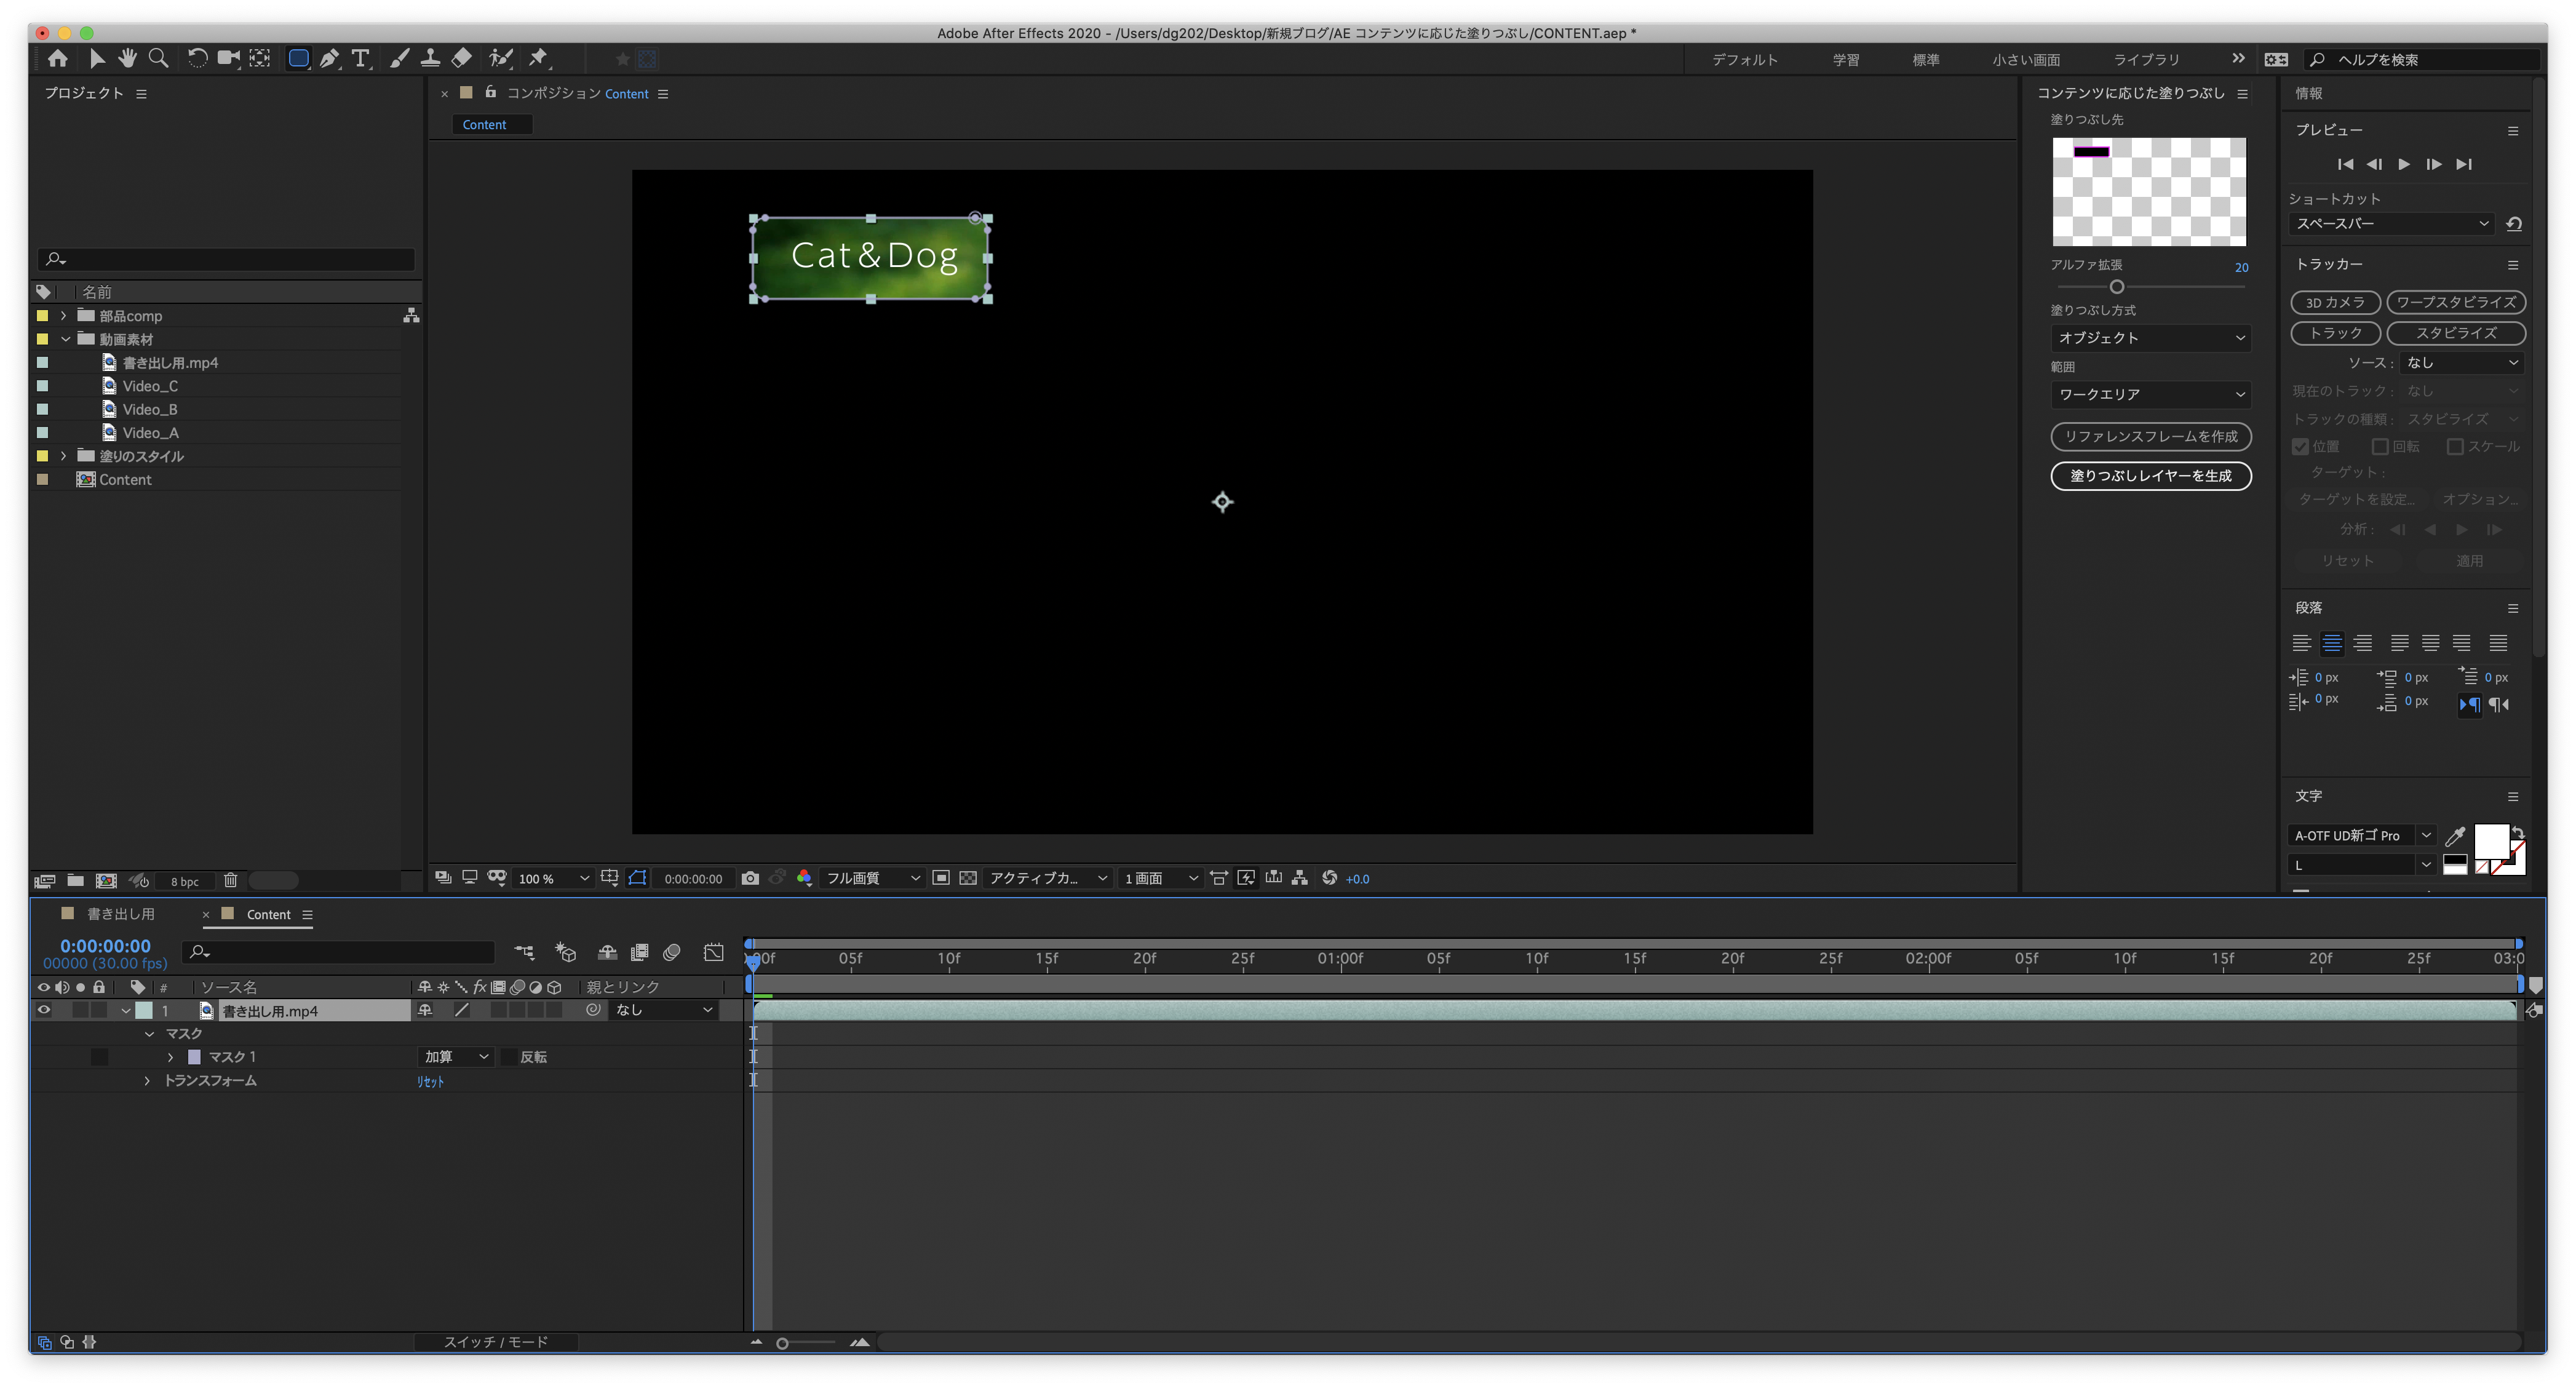Jump to first frame in Preview panel
This screenshot has width=2576, height=1388.
2345,164
